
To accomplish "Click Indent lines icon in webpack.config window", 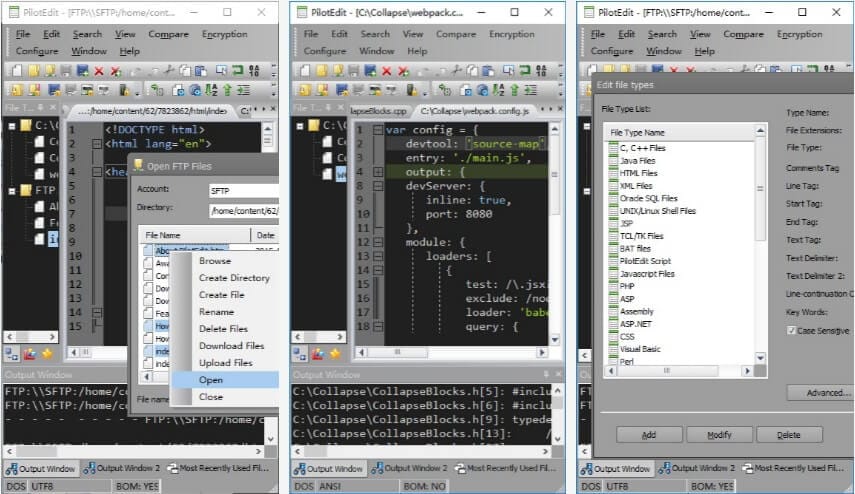I will 531,89.
